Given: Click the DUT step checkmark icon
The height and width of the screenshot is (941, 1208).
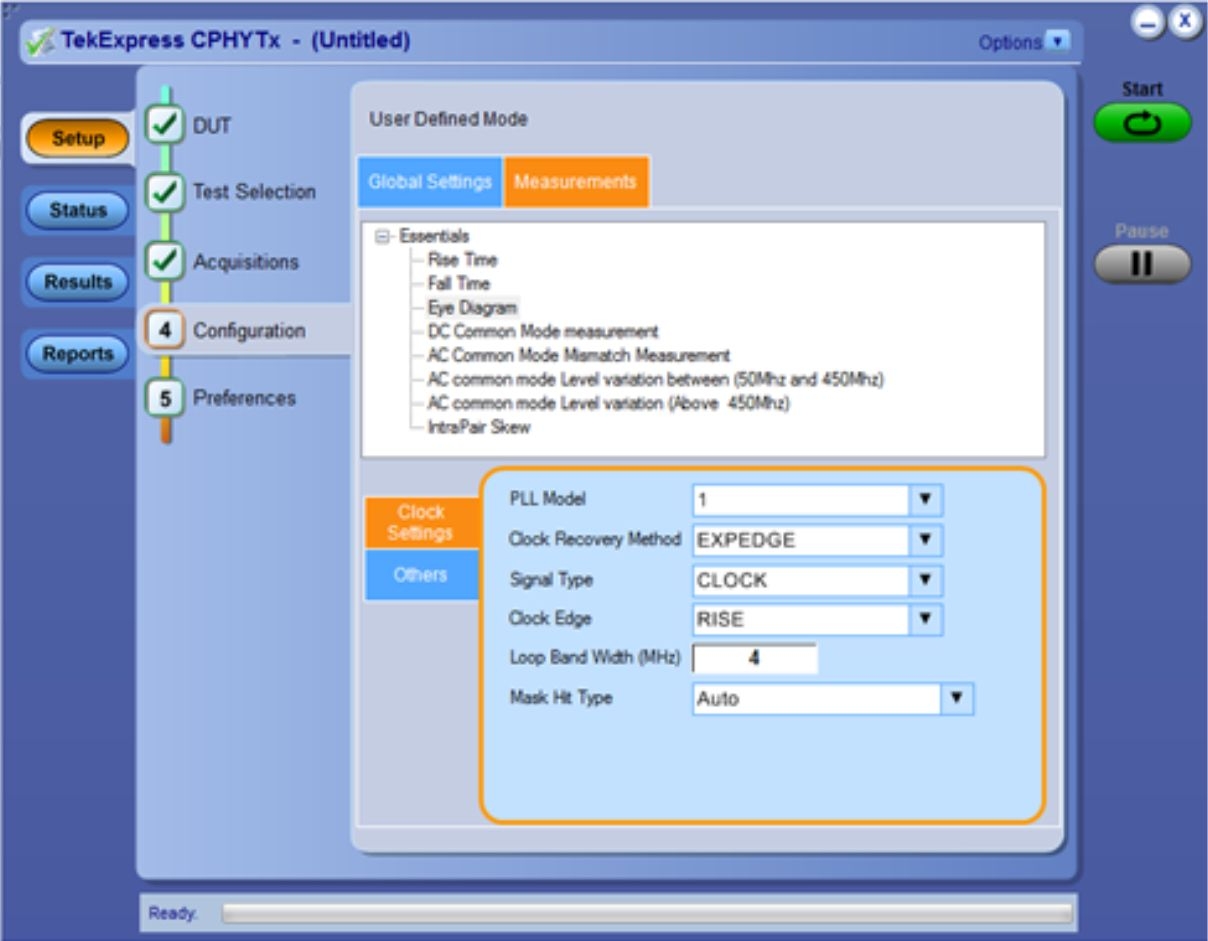Looking at the screenshot, I should click(x=165, y=126).
